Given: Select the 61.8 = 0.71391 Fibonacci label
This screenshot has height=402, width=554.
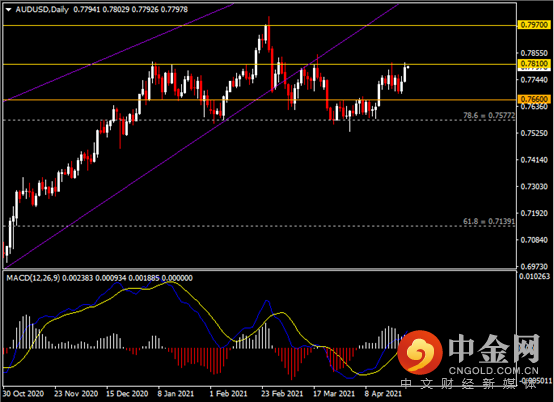Looking at the screenshot, I should (489, 221).
